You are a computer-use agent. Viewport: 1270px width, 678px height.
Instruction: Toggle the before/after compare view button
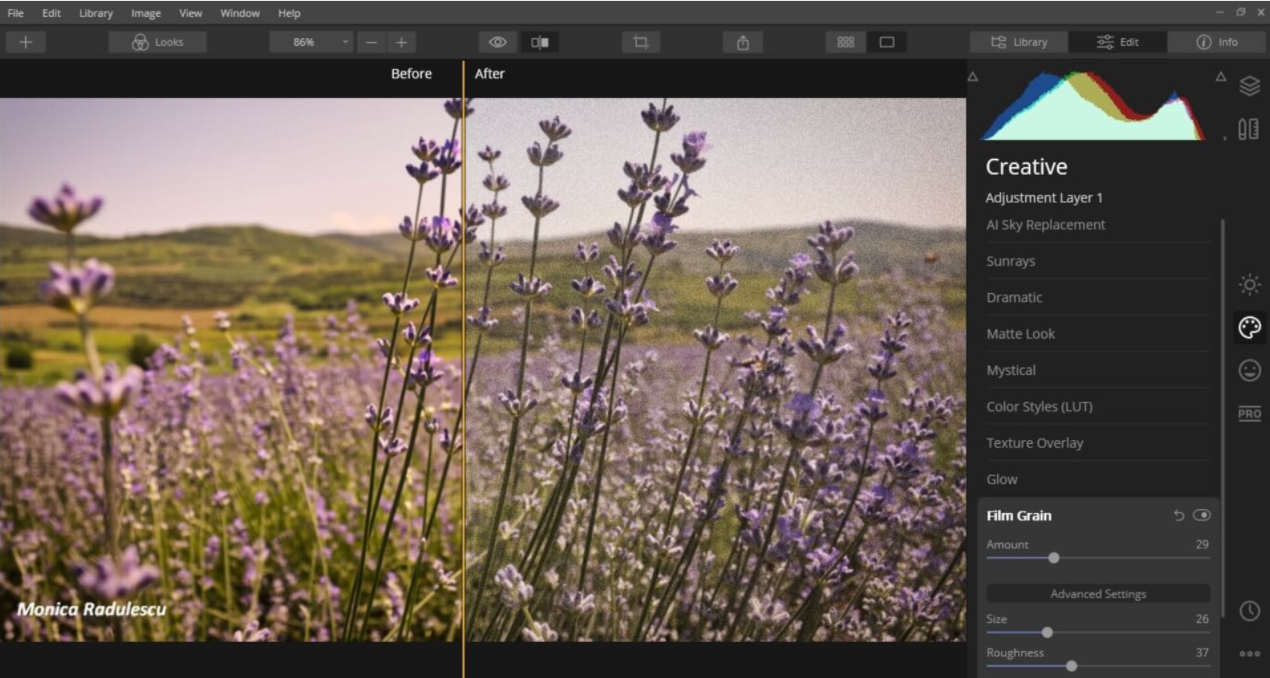[540, 42]
